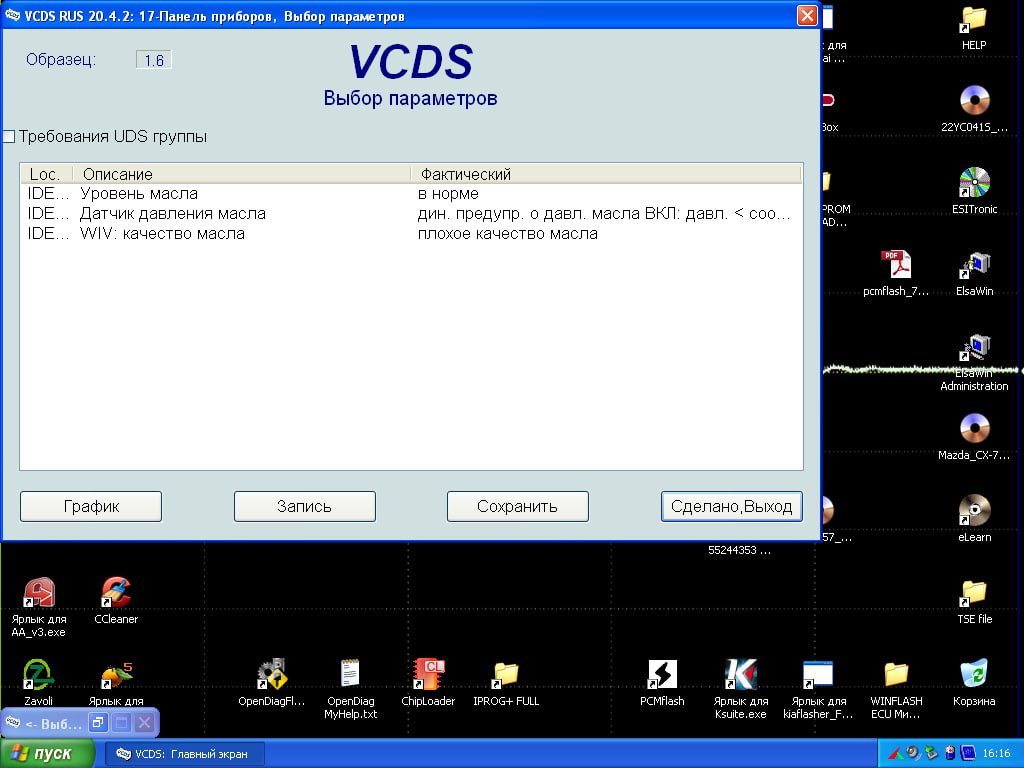This screenshot has width=1024, height=768.
Task: Launch PCMflash desktop shortcut
Action: pos(662,682)
